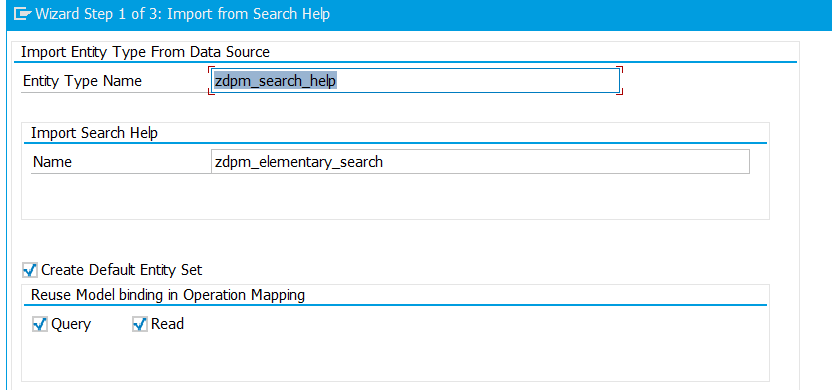Disable the Query operation mapping checkbox
832x390 pixels.
pyautogui.click(x=40, y=324)
